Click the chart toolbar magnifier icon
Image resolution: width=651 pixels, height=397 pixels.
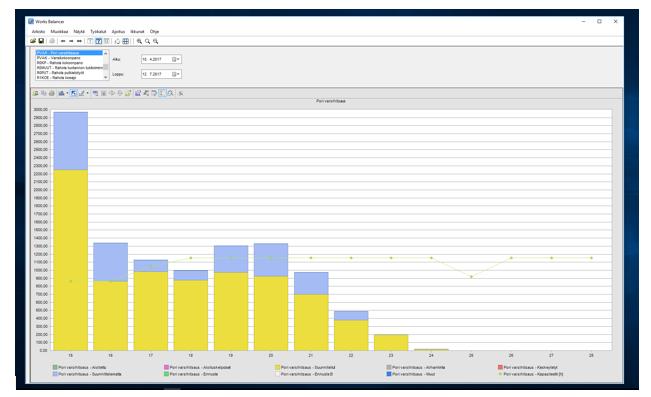pyautogui.click(x=171, y=93)
